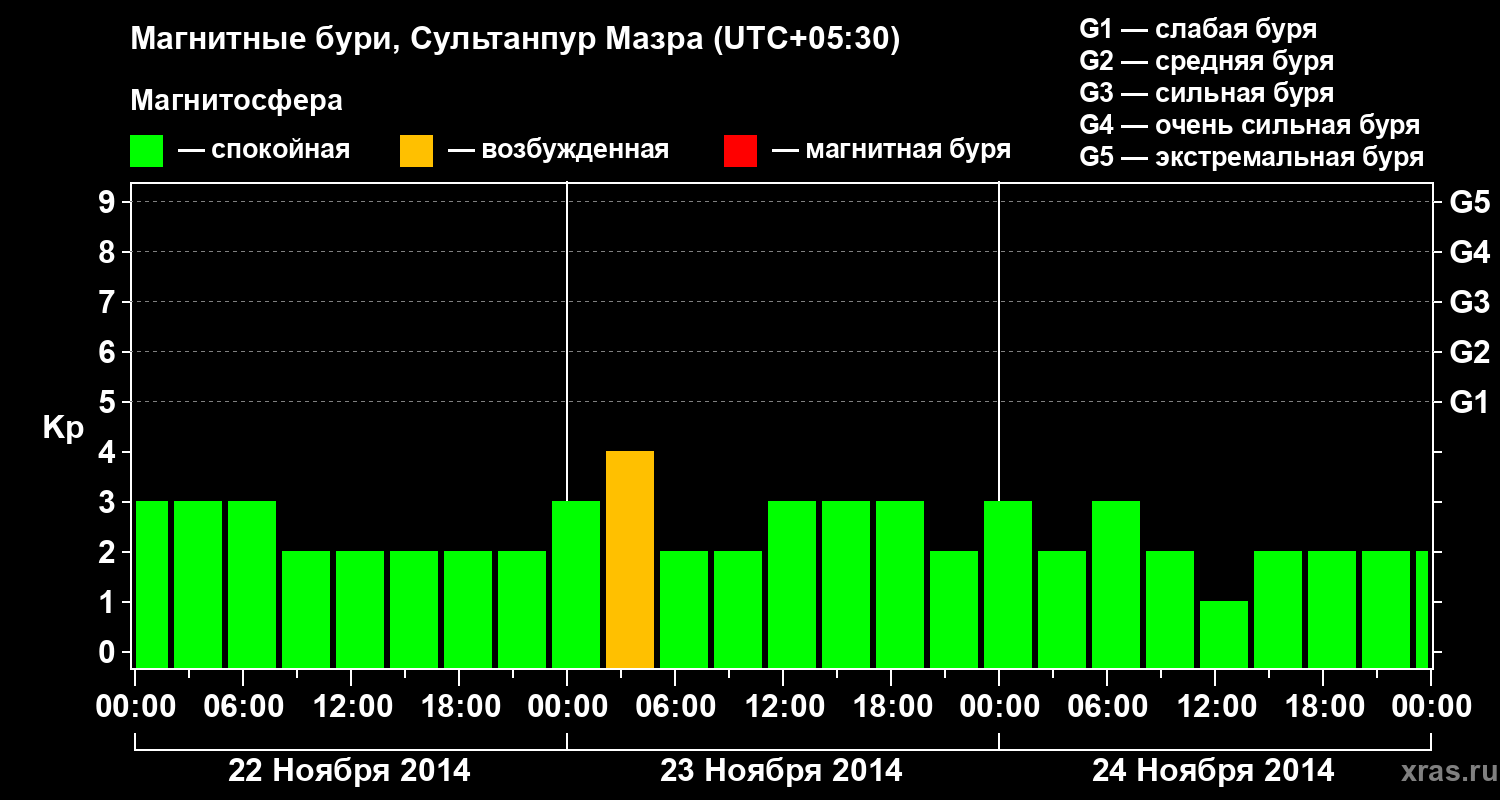This screenshot has width=1500, height=800.
Task: Click the 'G1' right axis label
Action: click(x=1470, y=403)
